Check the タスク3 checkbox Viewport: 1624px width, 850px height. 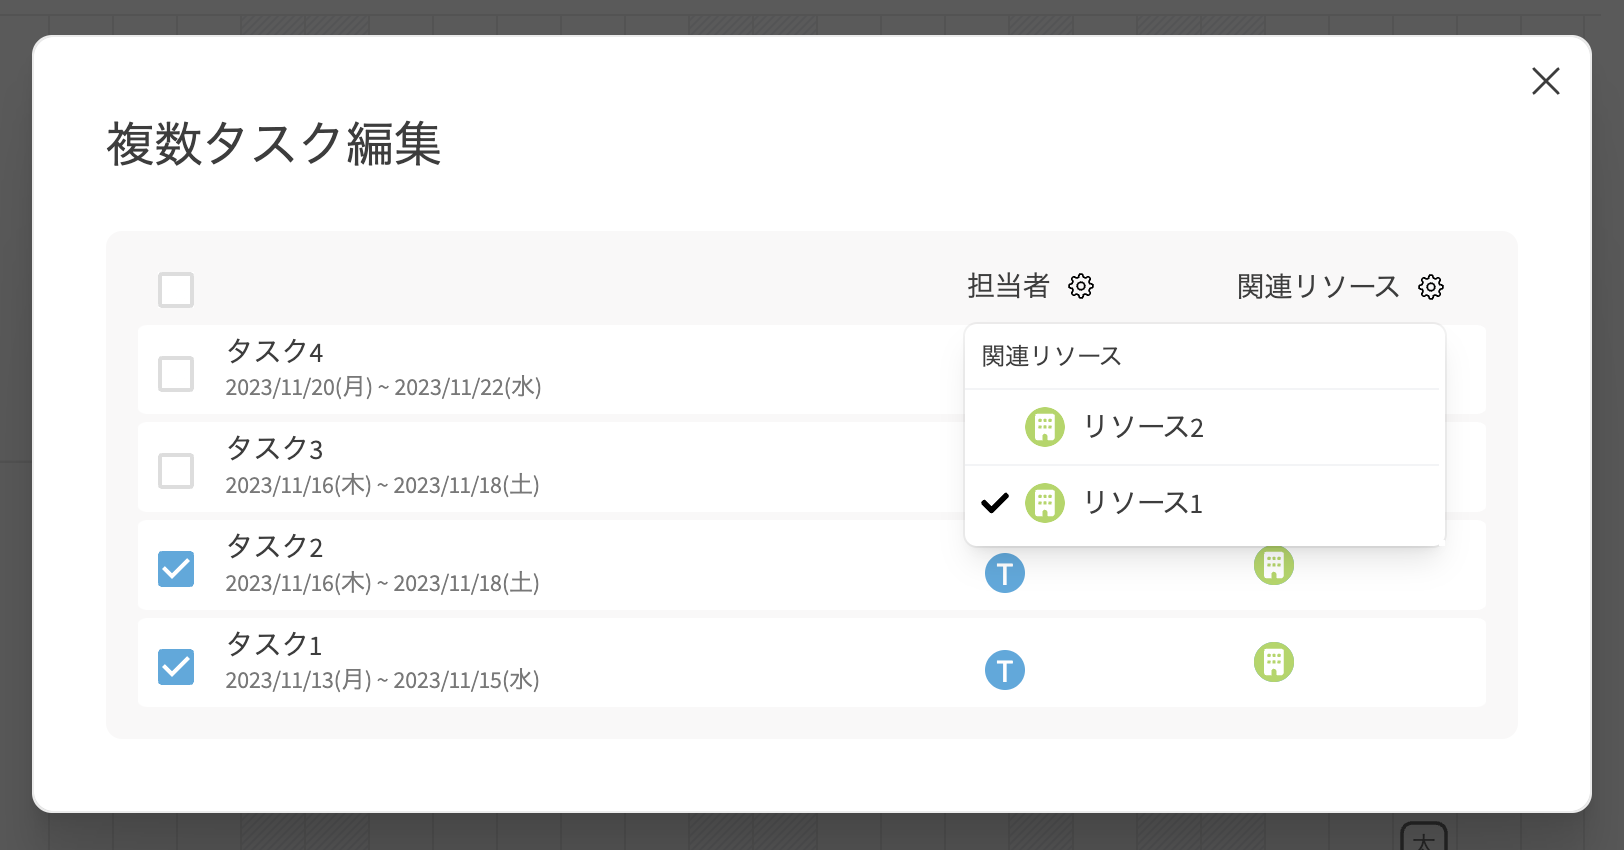pyautogui.click(x=176, y=470)
